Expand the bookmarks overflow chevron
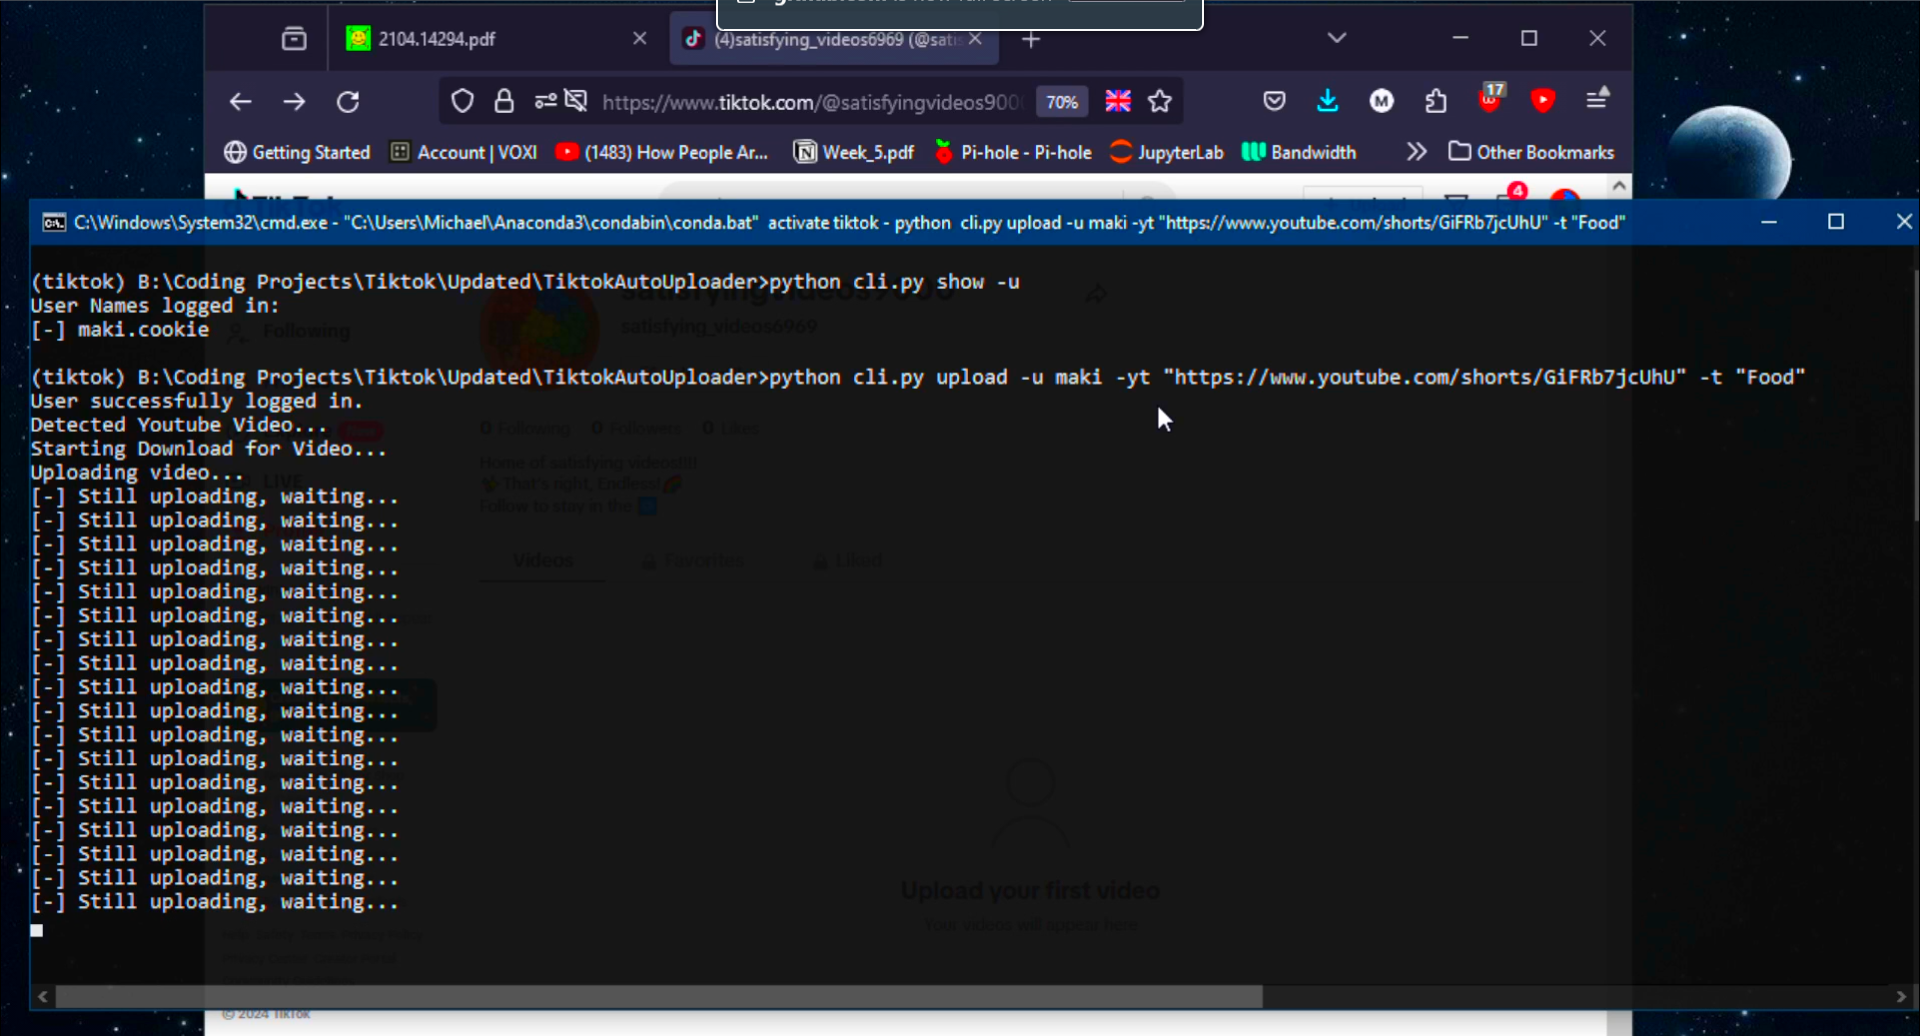The image size is (1920, 1036). pyautogui.click(x=1416, y=152)
